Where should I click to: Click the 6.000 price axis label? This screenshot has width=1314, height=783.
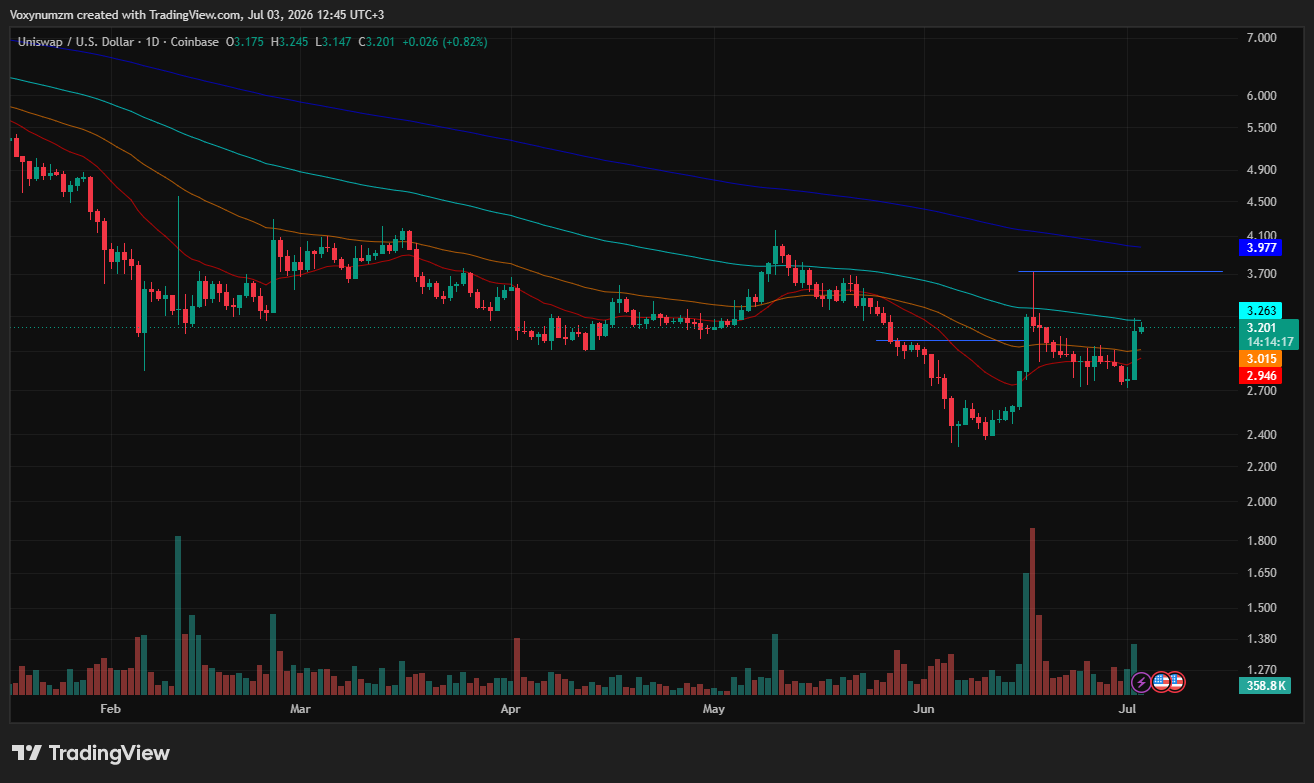(x=1263, y=96)
